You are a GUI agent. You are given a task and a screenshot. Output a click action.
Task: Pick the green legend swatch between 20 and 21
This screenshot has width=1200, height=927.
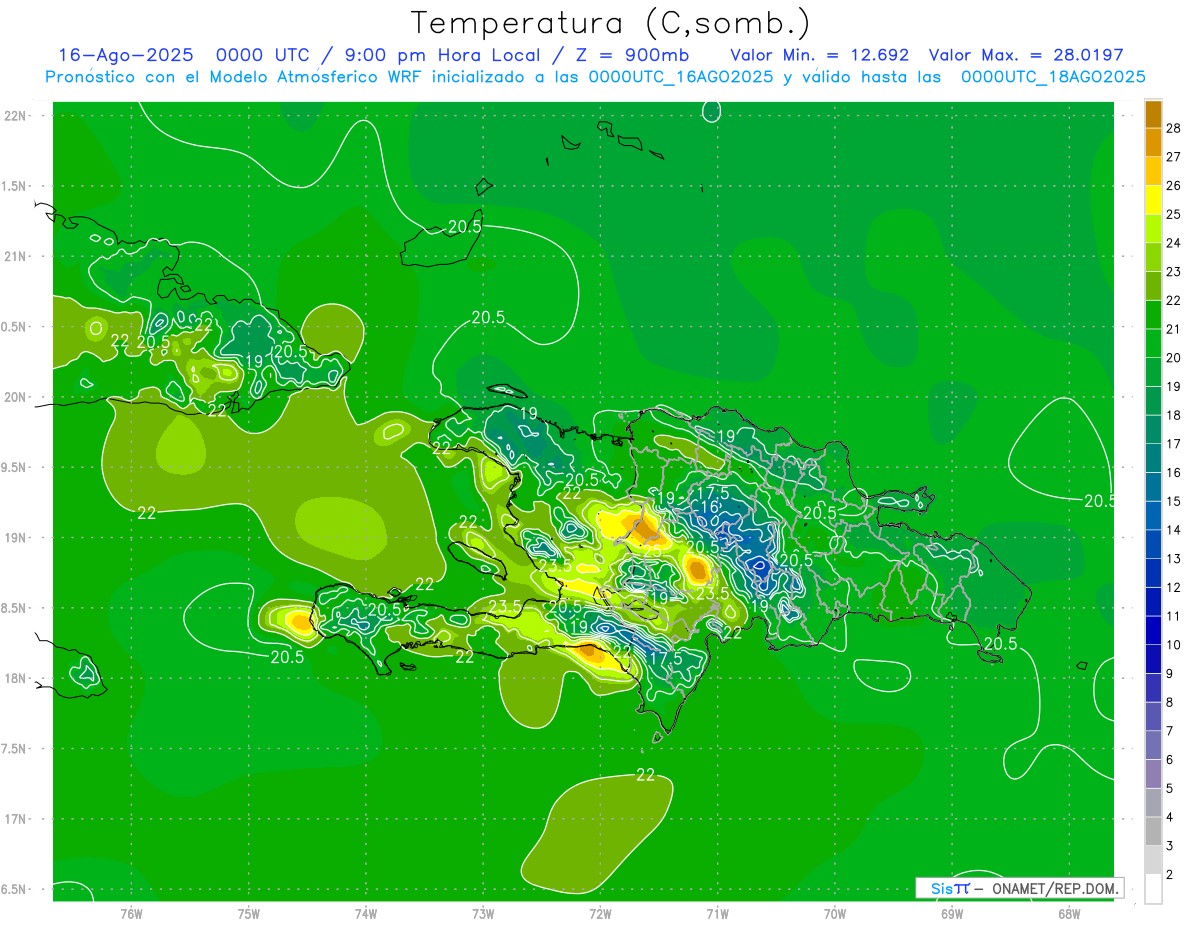point(1153,343)
